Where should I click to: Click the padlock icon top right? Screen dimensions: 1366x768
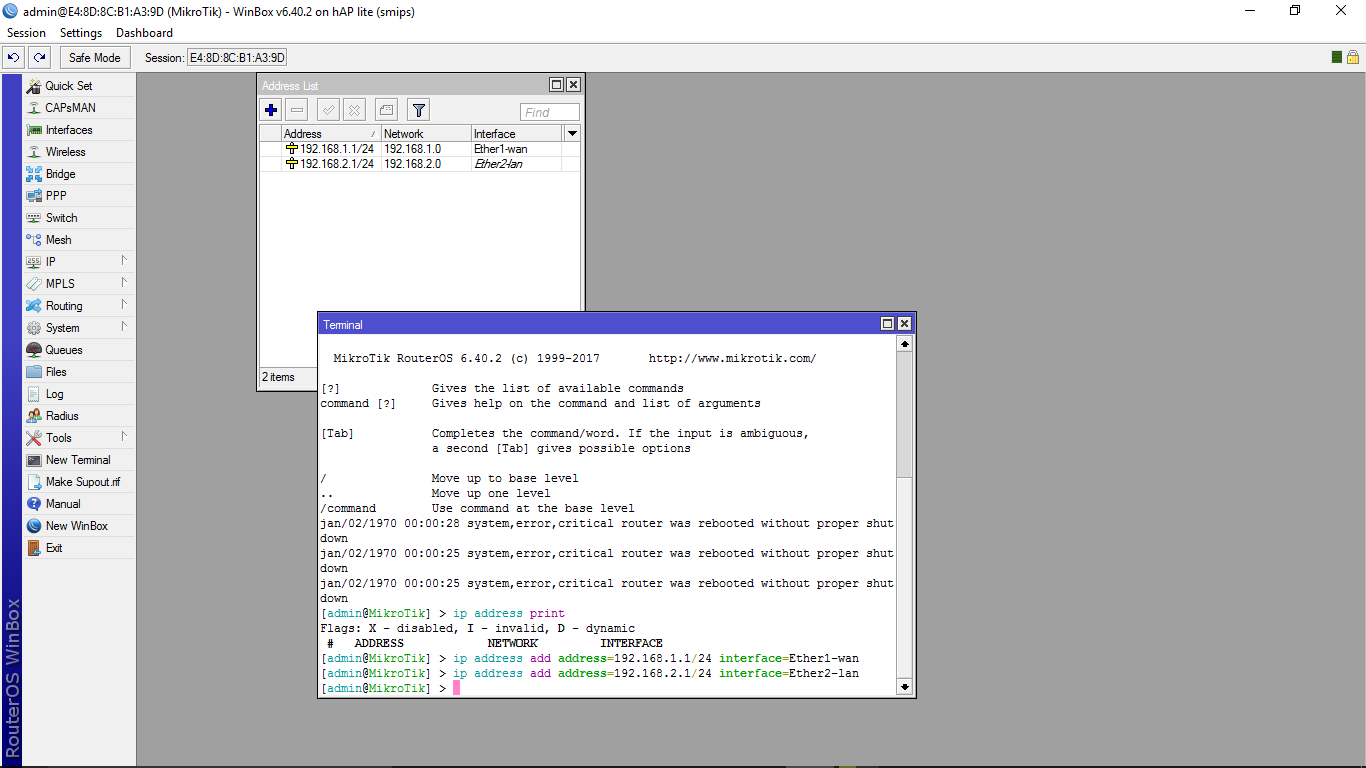click(1353, 57)
